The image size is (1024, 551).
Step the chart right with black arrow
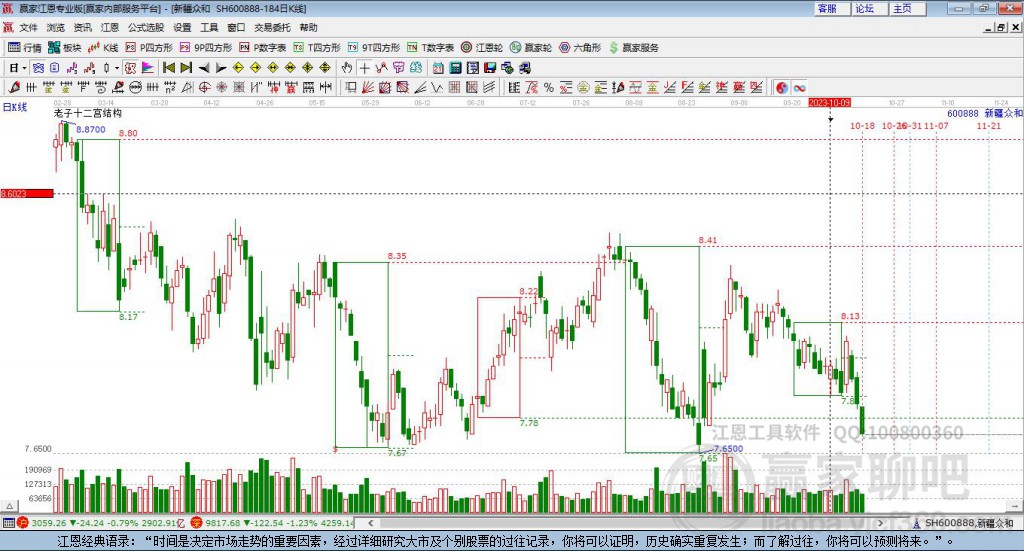(x=221, y=68)
